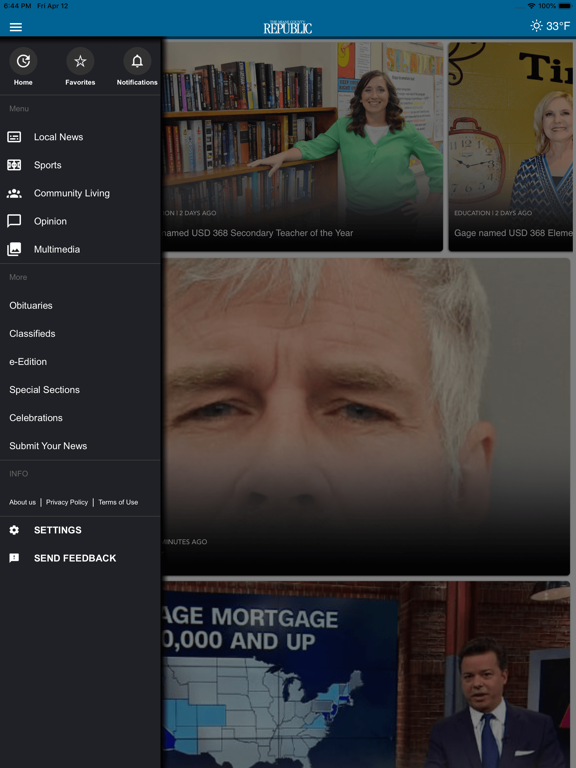
Task: Tap the Home label
Action: click(23, 82)
